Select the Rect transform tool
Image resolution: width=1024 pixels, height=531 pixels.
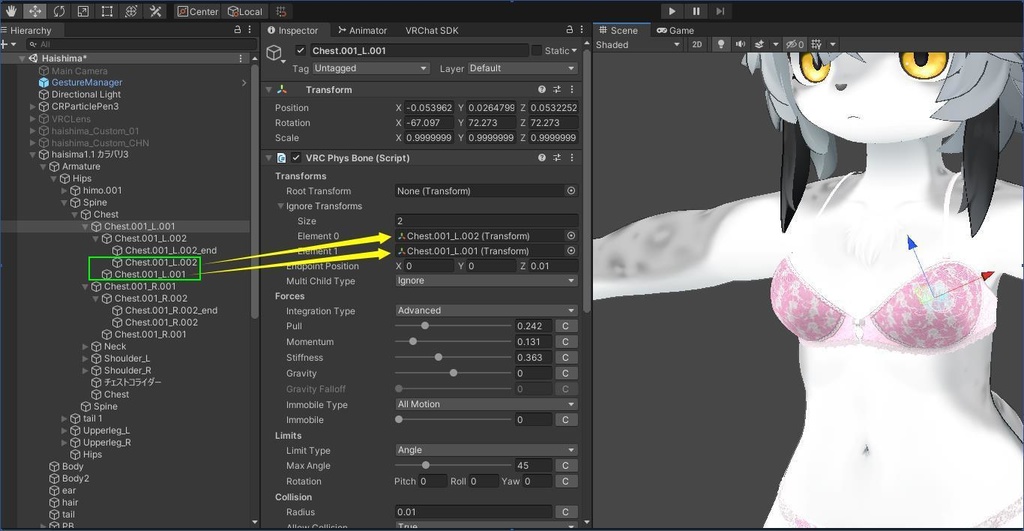pos(107,11)
